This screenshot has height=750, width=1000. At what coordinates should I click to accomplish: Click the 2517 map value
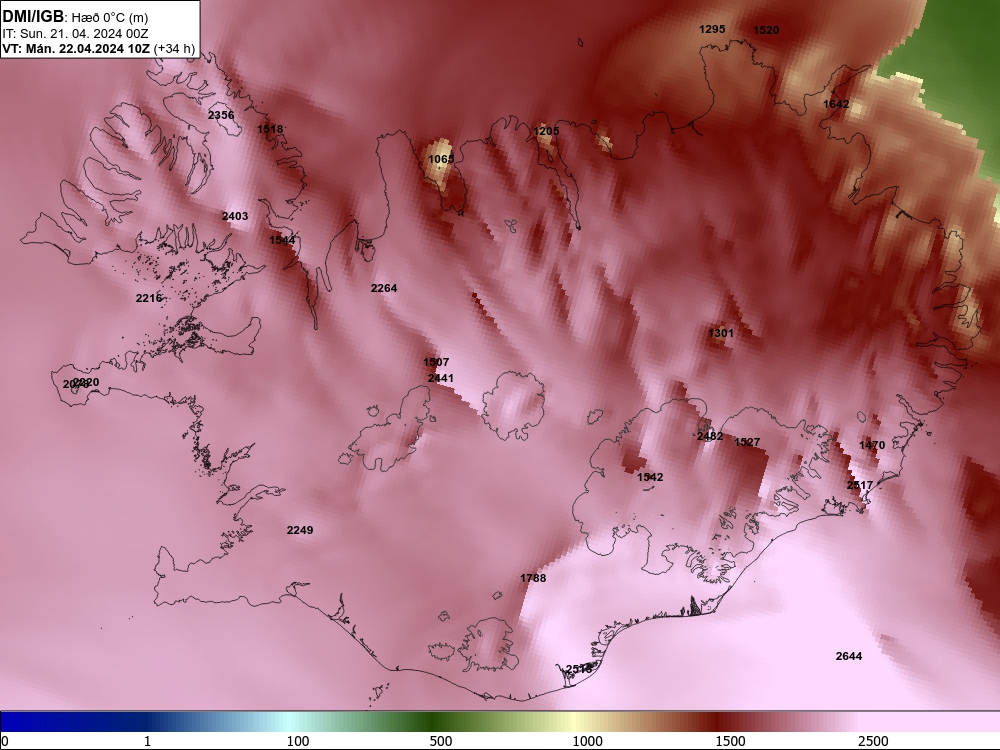[860, 485]
